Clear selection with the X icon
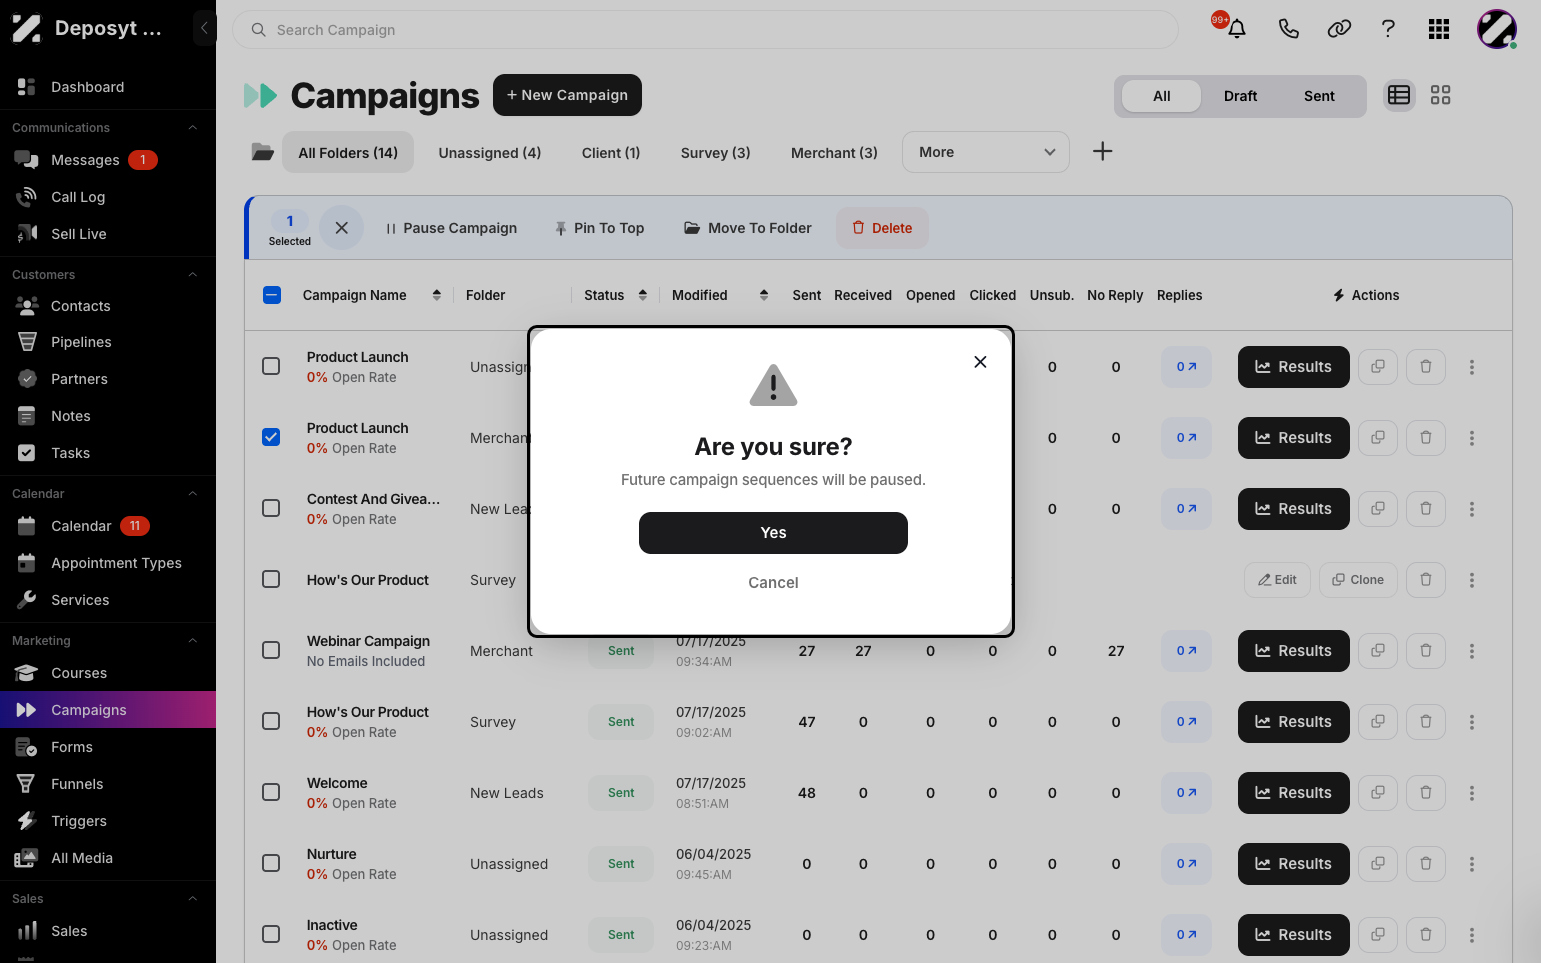Image resolution: width=1541 pixels, height=963 pixels. point(341,228)
